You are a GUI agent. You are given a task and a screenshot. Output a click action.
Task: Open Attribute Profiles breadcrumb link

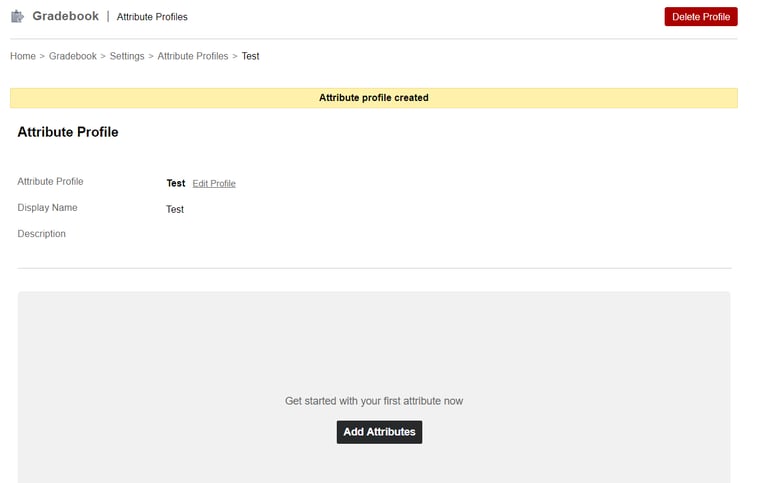pos(193,56)
